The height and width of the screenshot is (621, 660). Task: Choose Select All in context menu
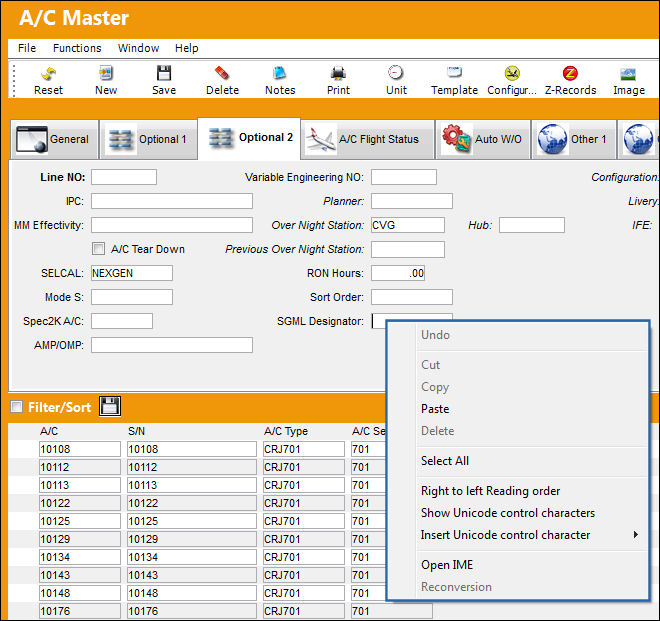pyautogui.click(x=445, y=461)
